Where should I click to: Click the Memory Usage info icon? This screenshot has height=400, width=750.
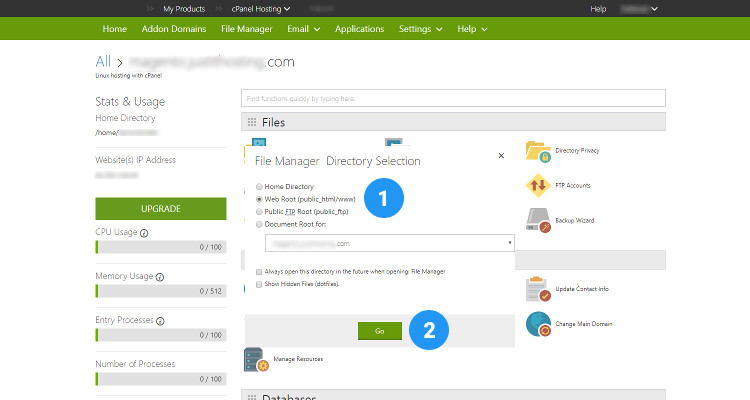tap(160, 277)
